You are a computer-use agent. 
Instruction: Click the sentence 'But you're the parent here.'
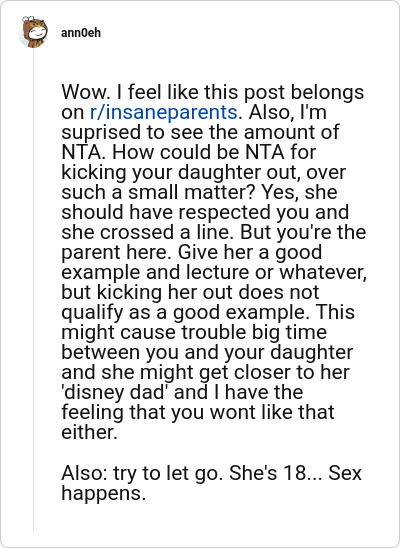[214, 242]
